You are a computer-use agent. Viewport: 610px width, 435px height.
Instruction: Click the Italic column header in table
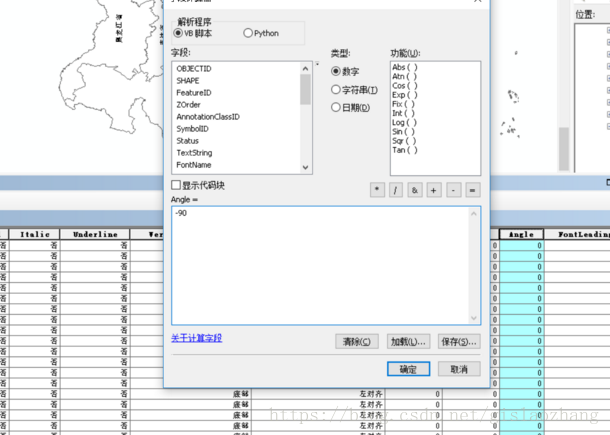35,234
